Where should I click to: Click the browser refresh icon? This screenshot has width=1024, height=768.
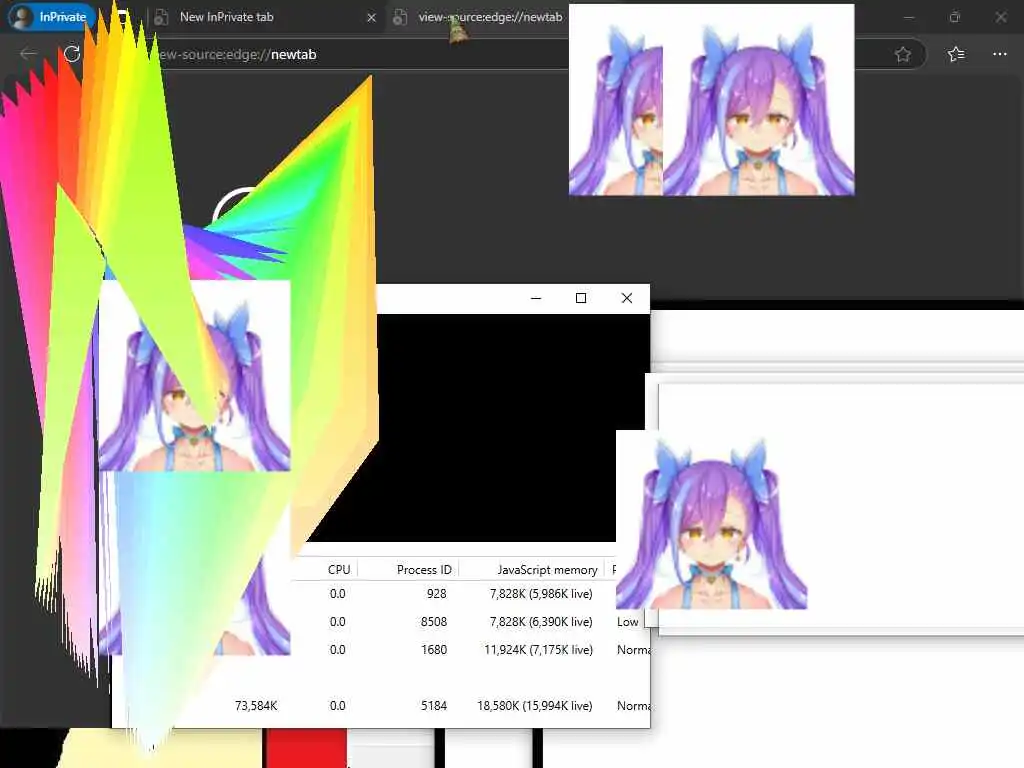72,54
